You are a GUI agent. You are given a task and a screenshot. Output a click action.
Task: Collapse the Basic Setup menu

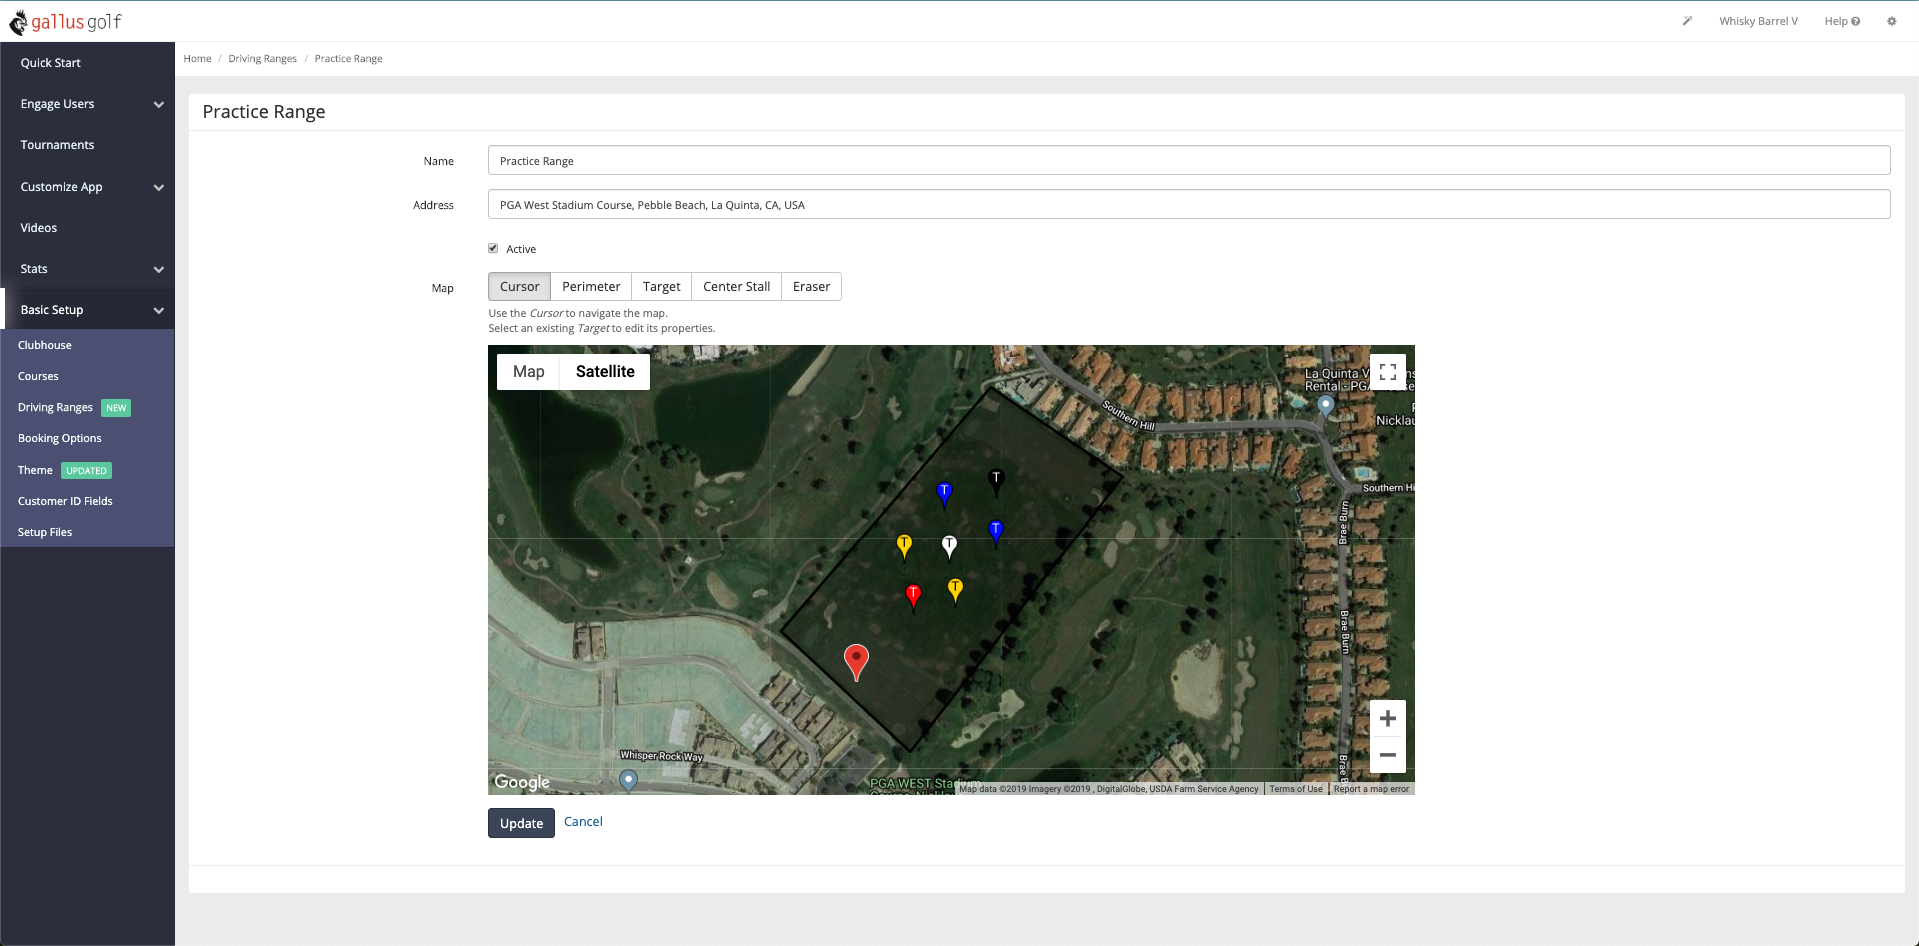click(x=88, y=310)
